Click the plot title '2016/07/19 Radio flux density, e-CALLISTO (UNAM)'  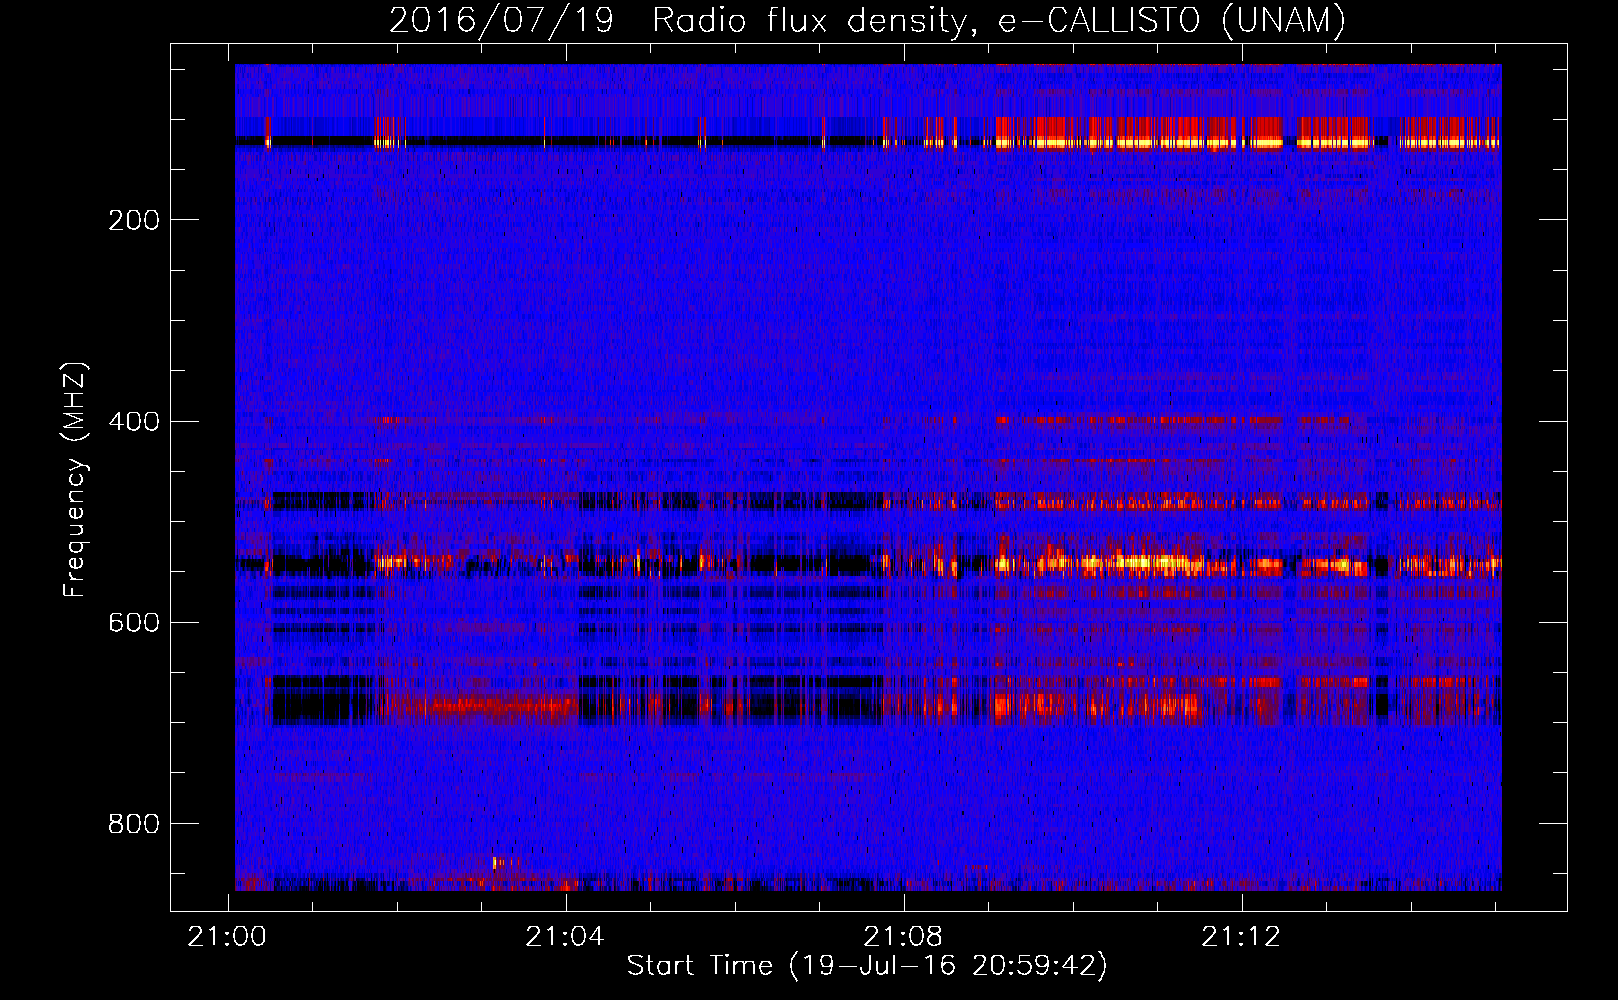pyautogui.click(x=867, y=20)
